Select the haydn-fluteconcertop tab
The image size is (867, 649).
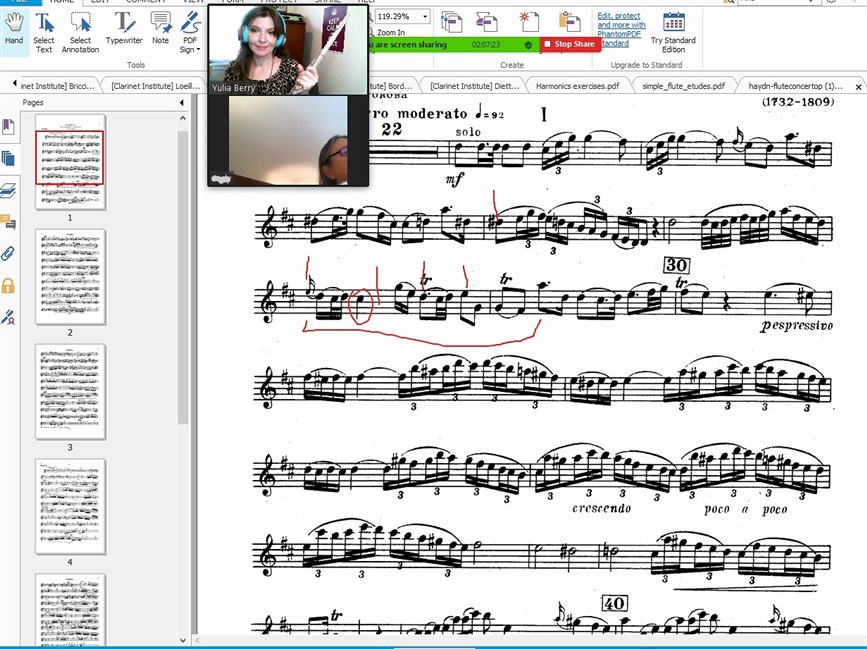point(795,86)
